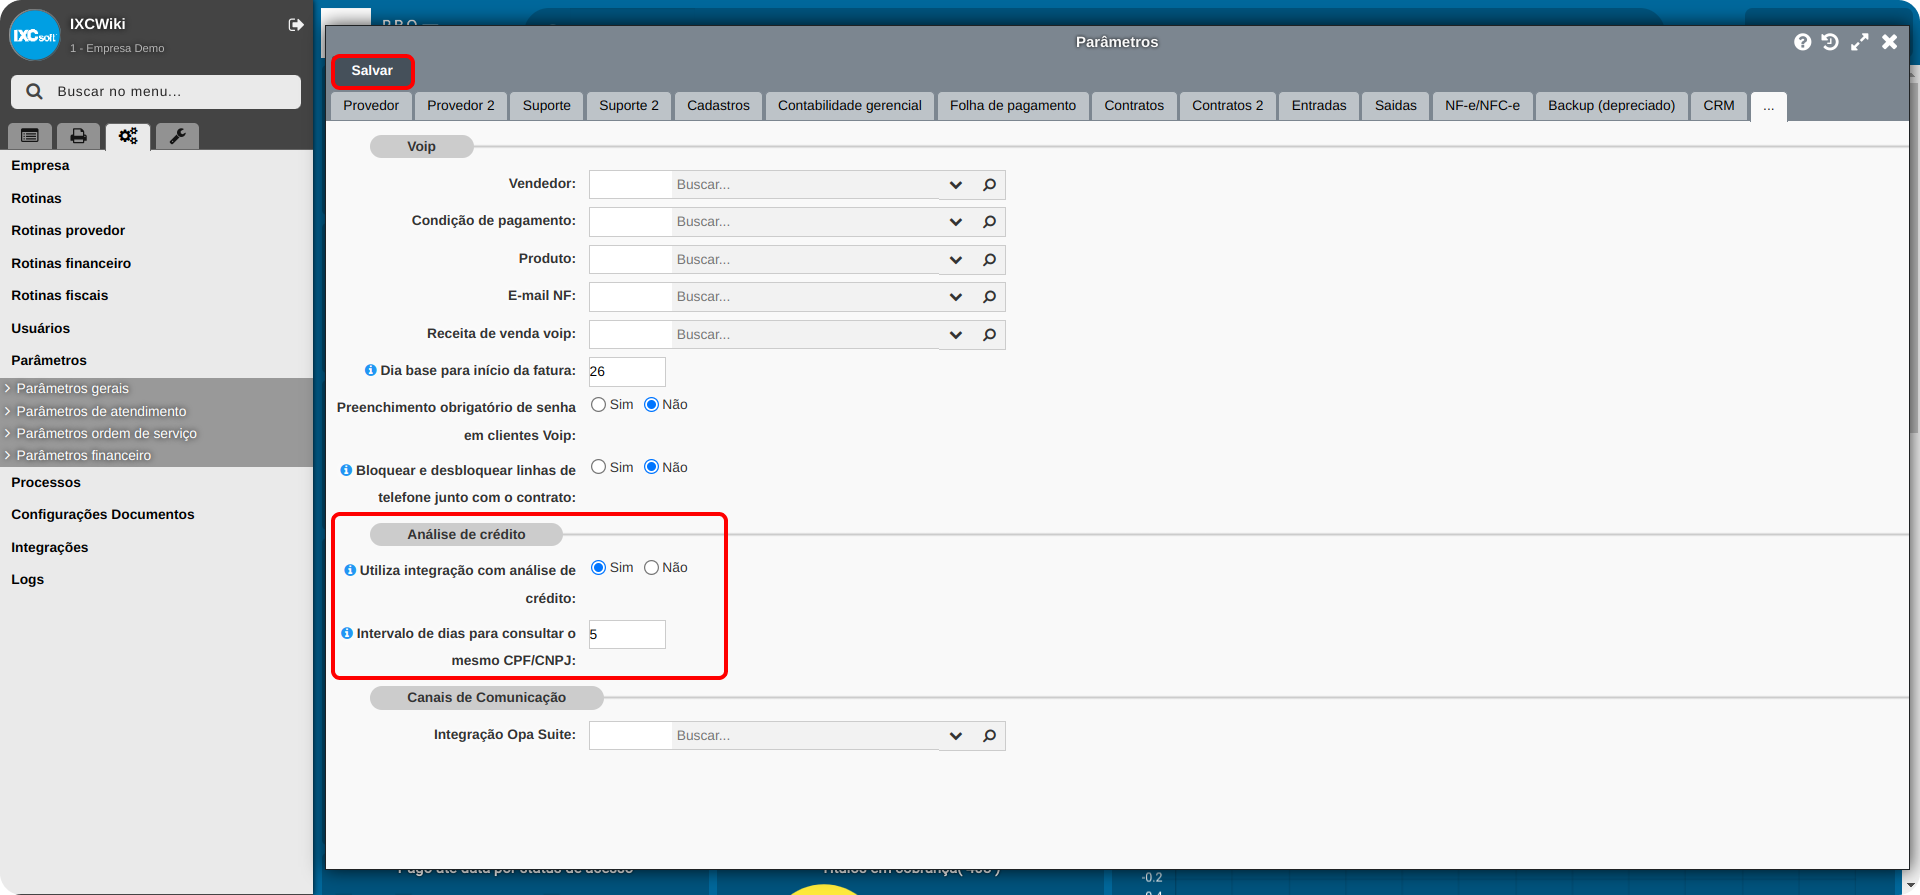Collapse the Voip section header
Image resolution: width=1920 pixels, height=895 pixels.
pos(421,147)
